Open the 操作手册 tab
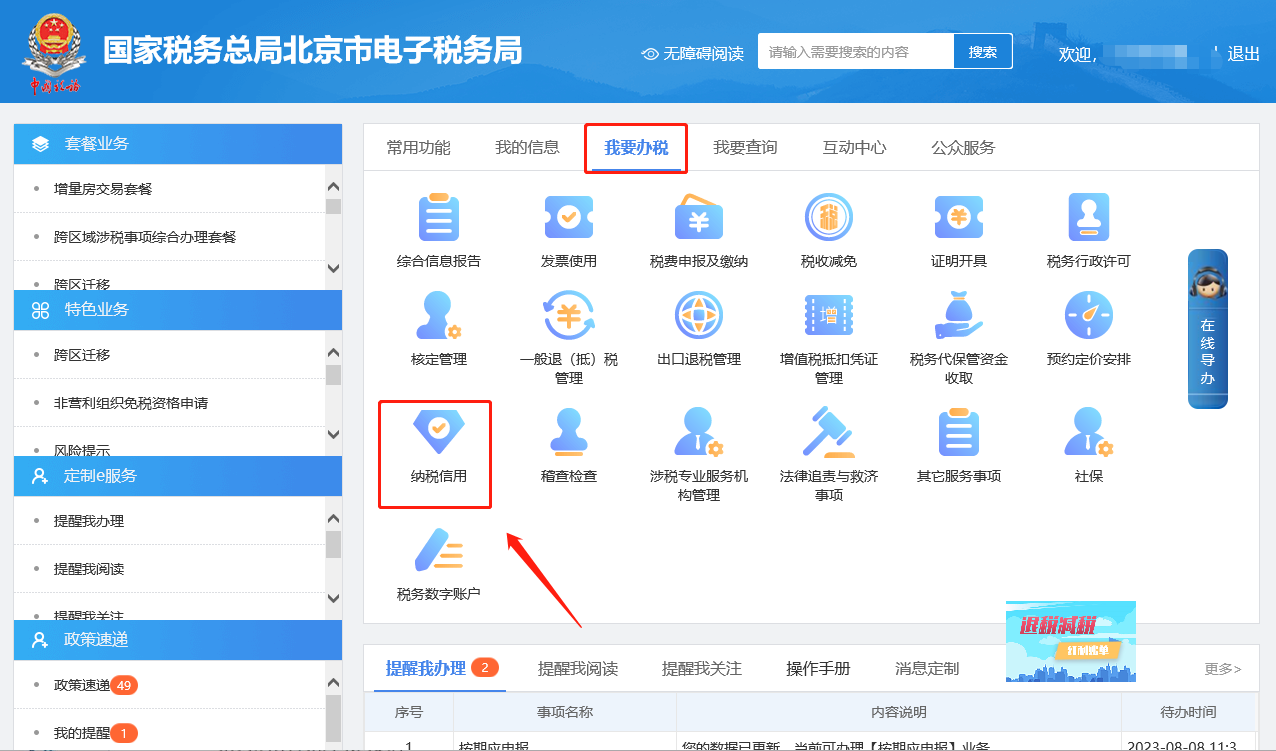Viewport: 1276px width, 751px height. click(818, 668)
